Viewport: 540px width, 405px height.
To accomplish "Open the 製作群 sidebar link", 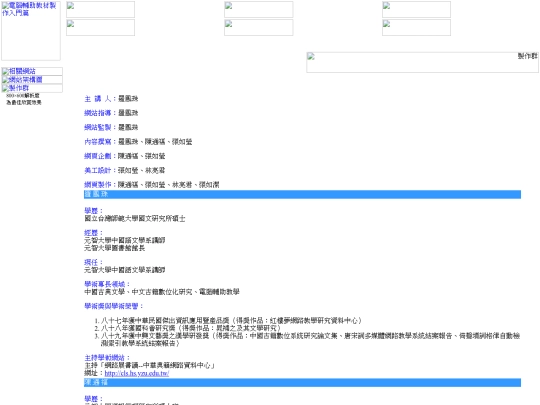I will tap(32, 88).
